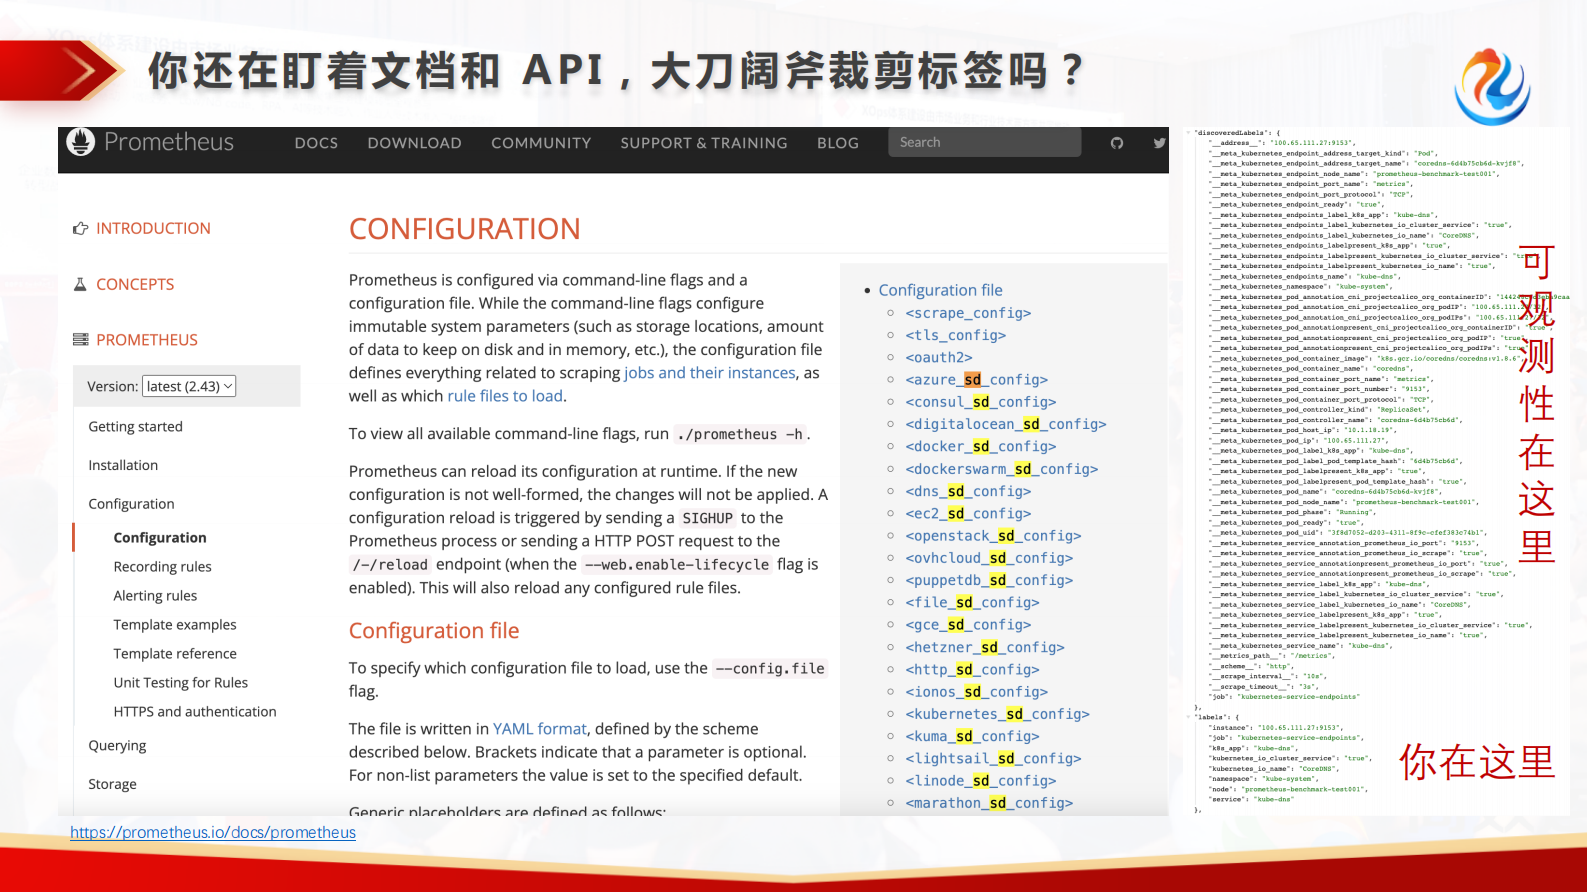Jump to <file_sd_config> in contents

click(x=972, y=602)
